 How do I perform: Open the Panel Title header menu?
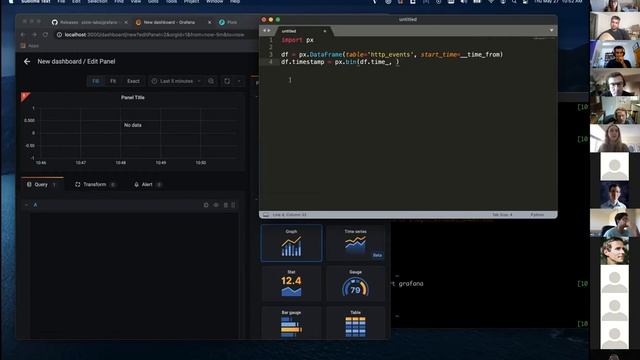(133, 98)
